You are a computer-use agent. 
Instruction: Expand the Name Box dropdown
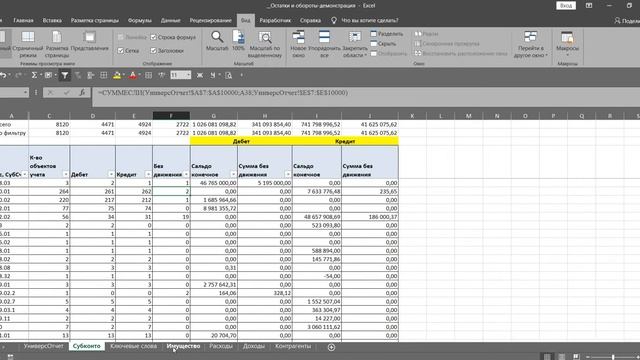coord(25,93)
